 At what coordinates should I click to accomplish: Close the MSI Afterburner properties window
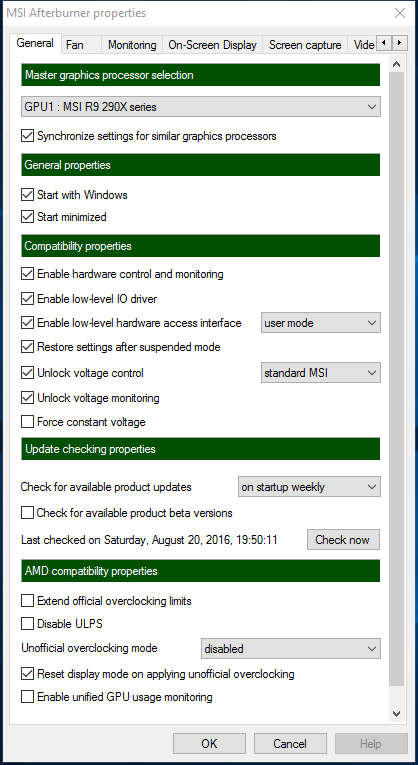click(x=400, y=13)
